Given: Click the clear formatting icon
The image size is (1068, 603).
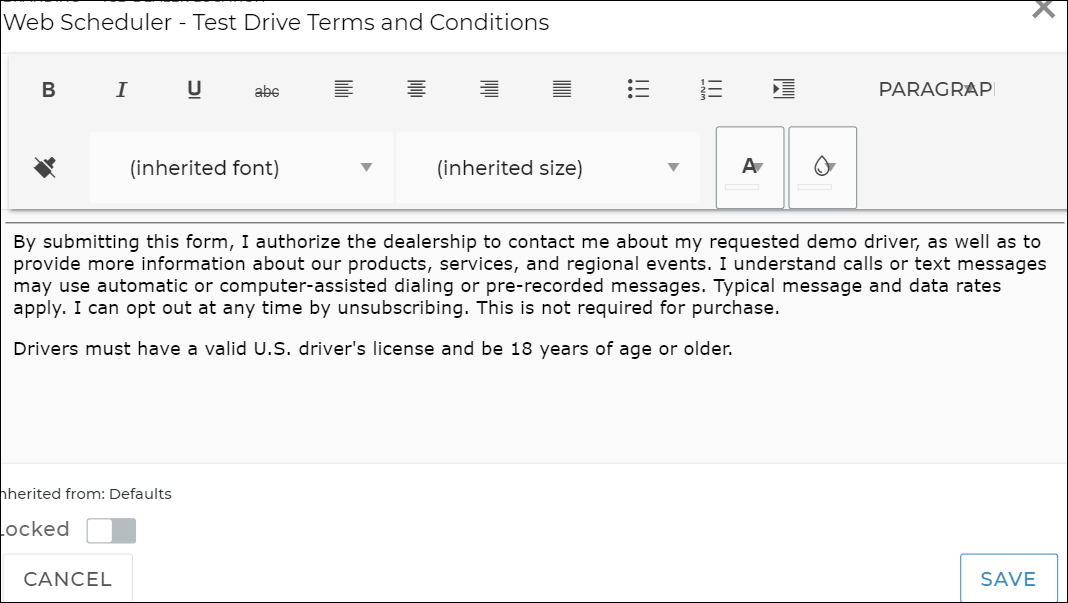Looking at the screenshot, I should tap(44, 167).
